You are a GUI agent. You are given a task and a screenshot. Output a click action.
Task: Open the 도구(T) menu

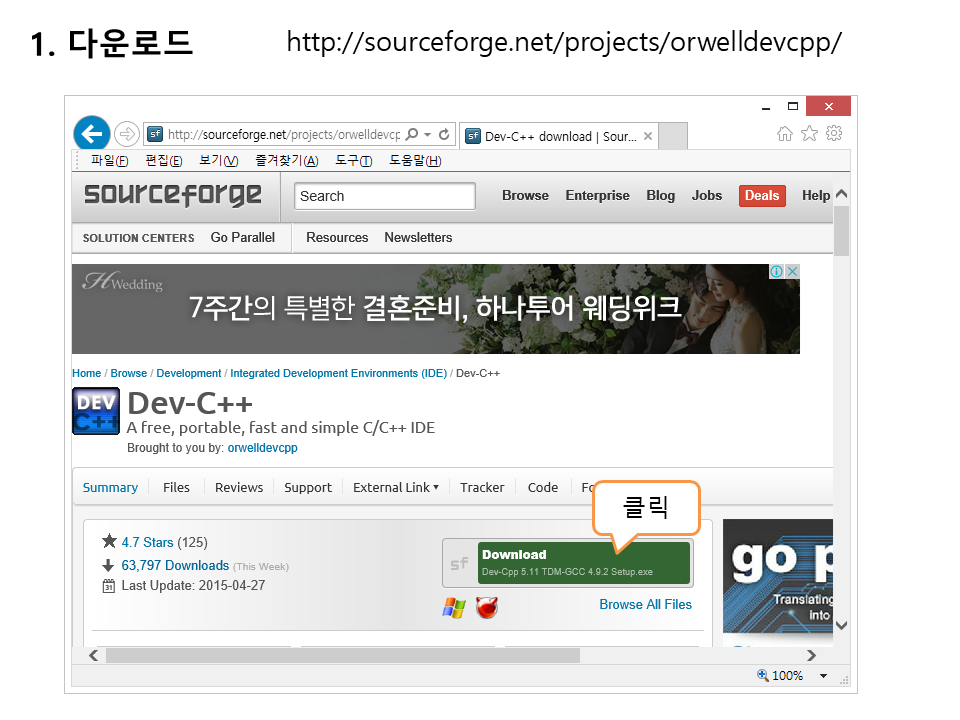(353, 160)
